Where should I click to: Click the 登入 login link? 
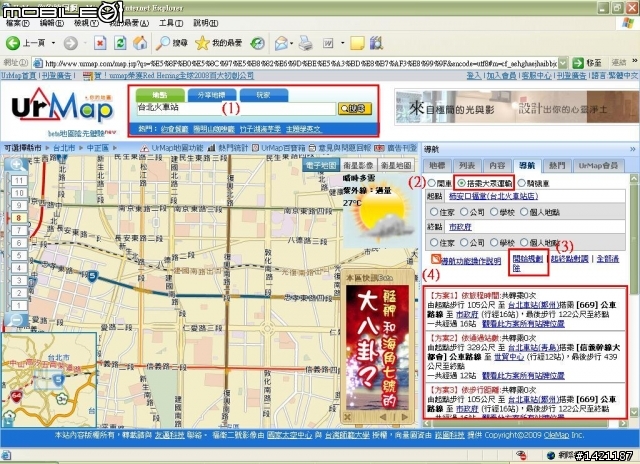[473, 75]
